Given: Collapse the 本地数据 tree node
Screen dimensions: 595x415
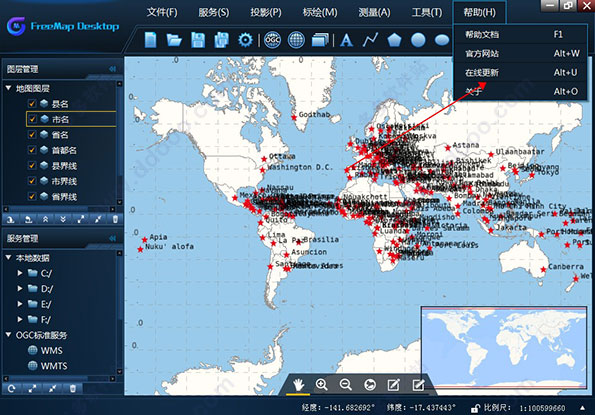Looking at the screenshot, I should point(8,258).
